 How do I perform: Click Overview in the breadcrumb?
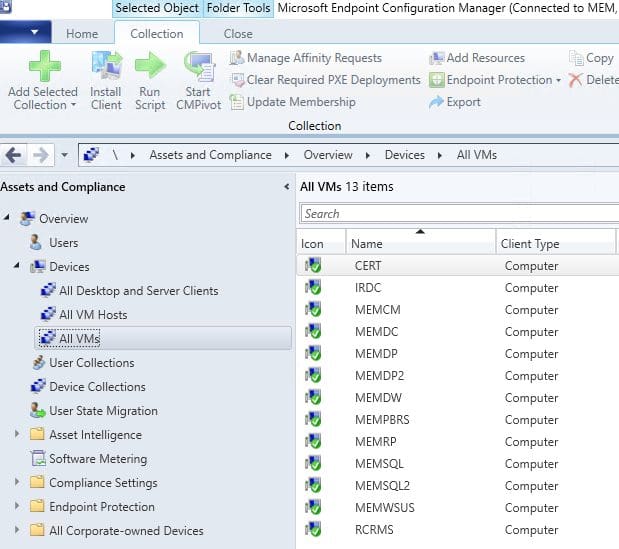coord(328,155)
